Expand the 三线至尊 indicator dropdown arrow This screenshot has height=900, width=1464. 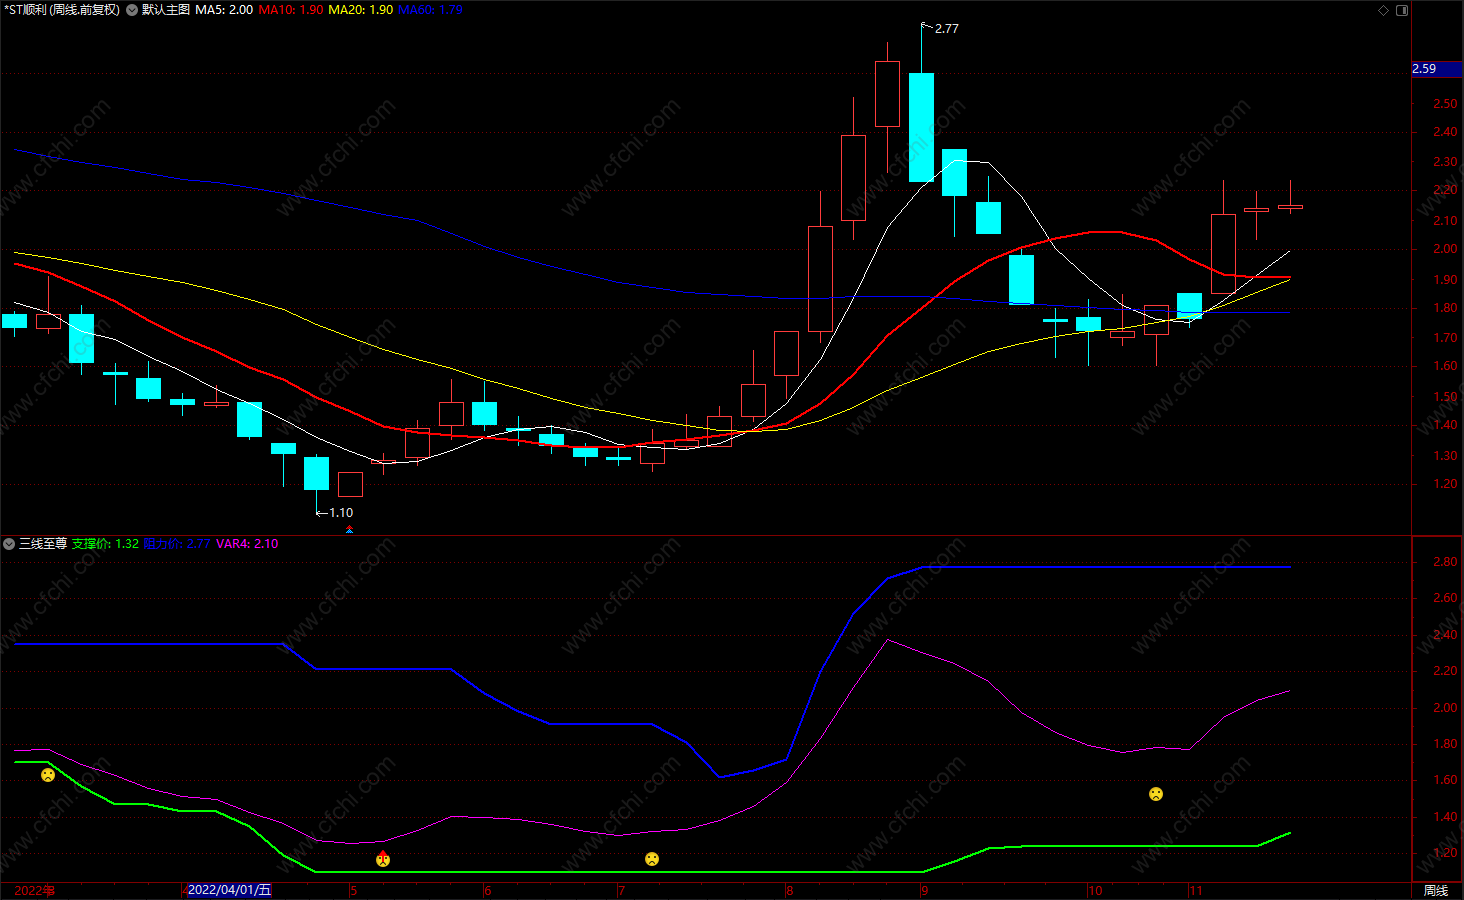point(9,544)
